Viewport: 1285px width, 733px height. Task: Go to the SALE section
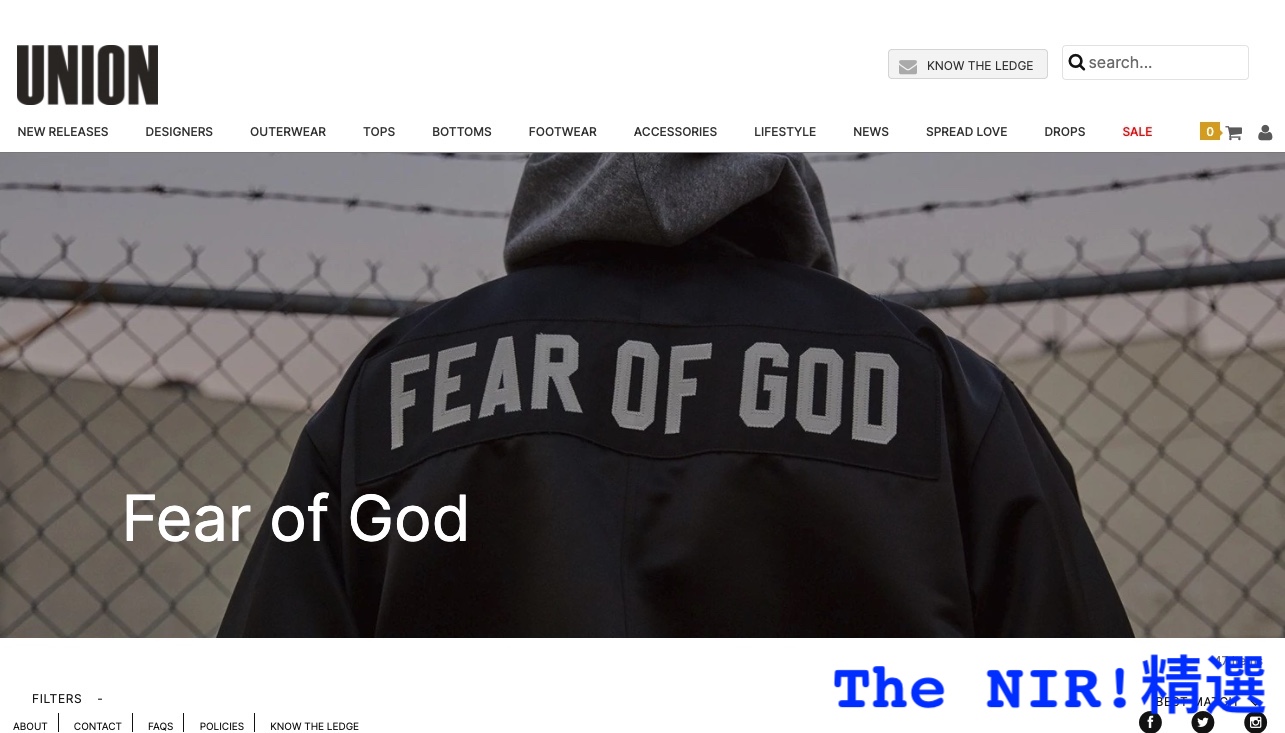[1137, 132]
